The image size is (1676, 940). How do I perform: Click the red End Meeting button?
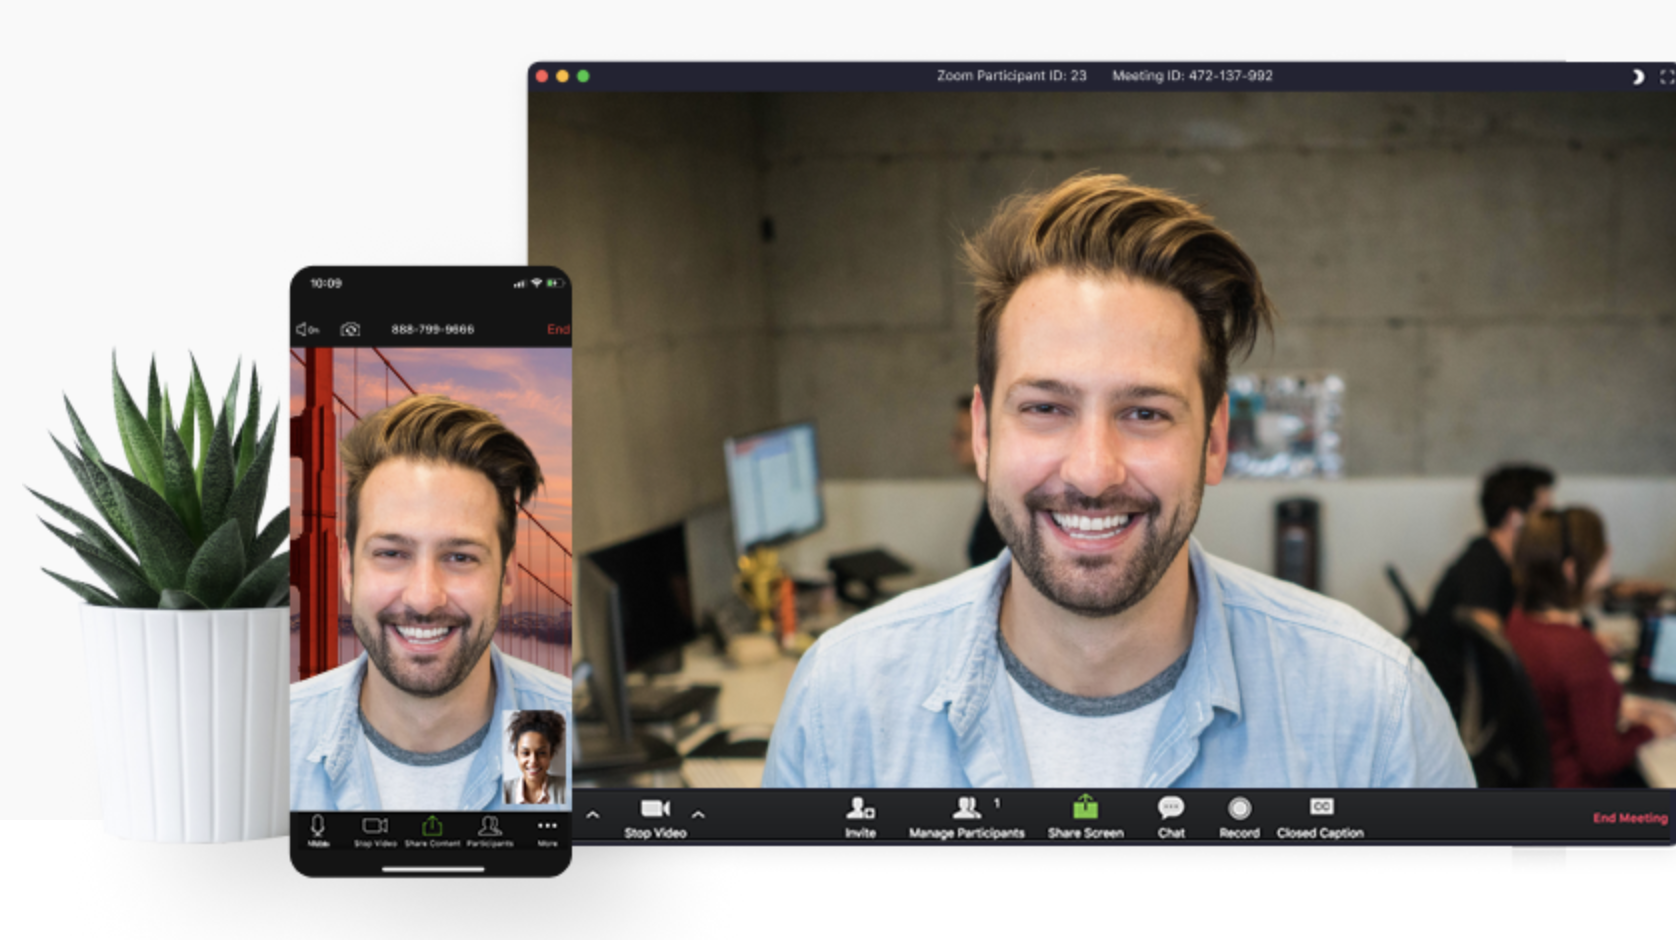pos(1630,818)
